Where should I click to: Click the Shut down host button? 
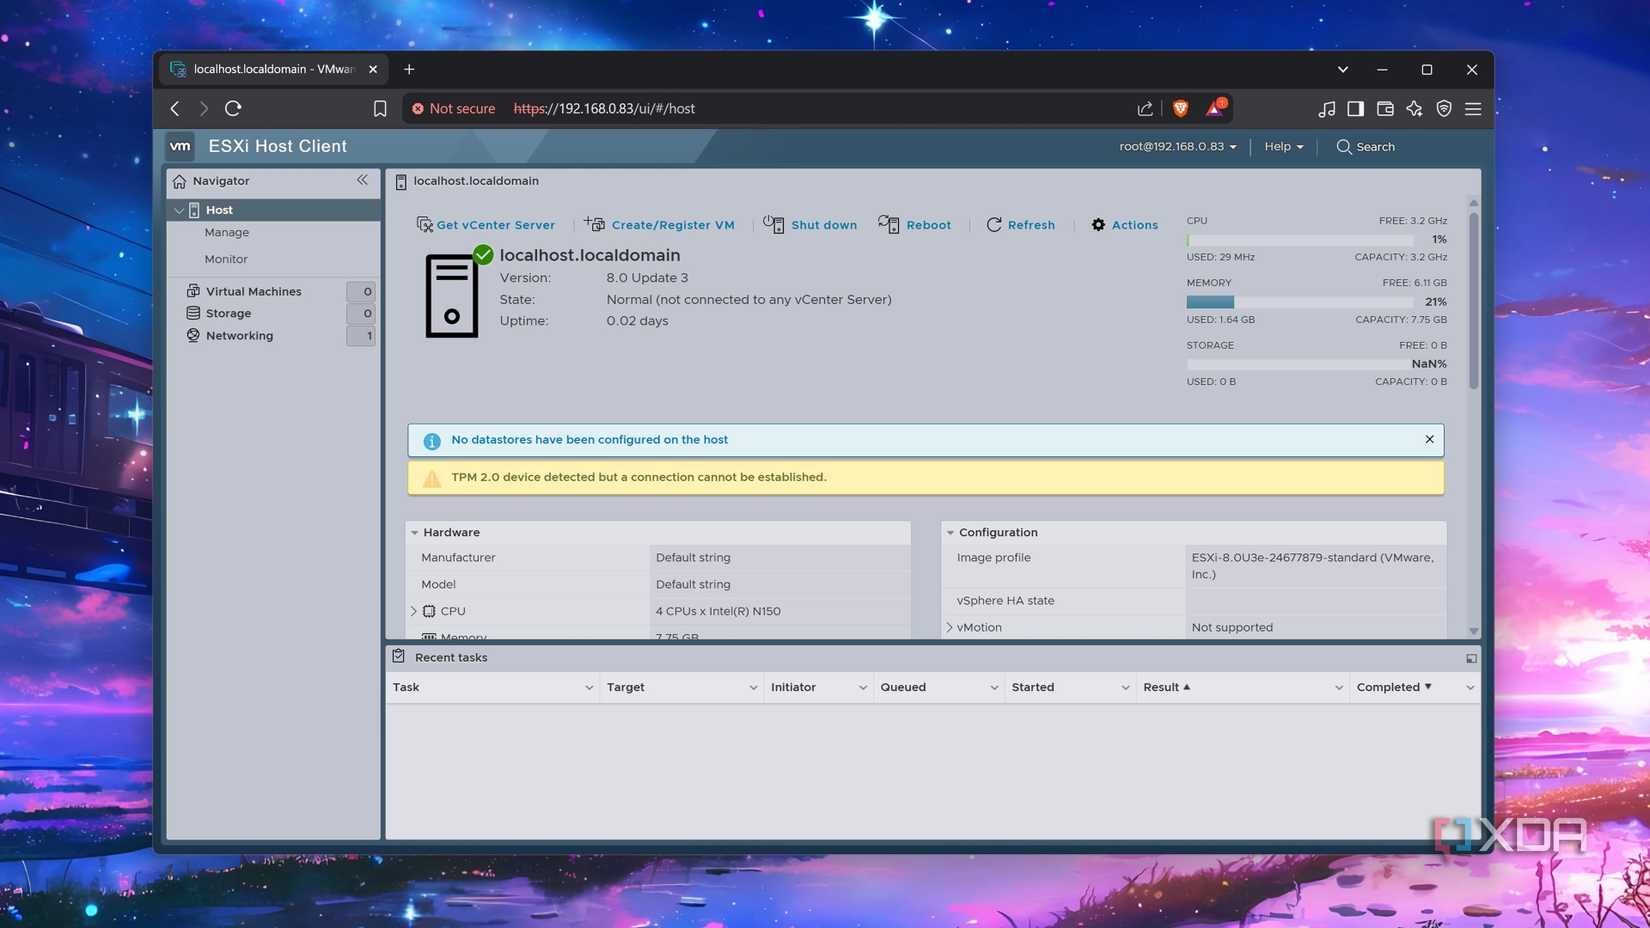coord(811,225)
